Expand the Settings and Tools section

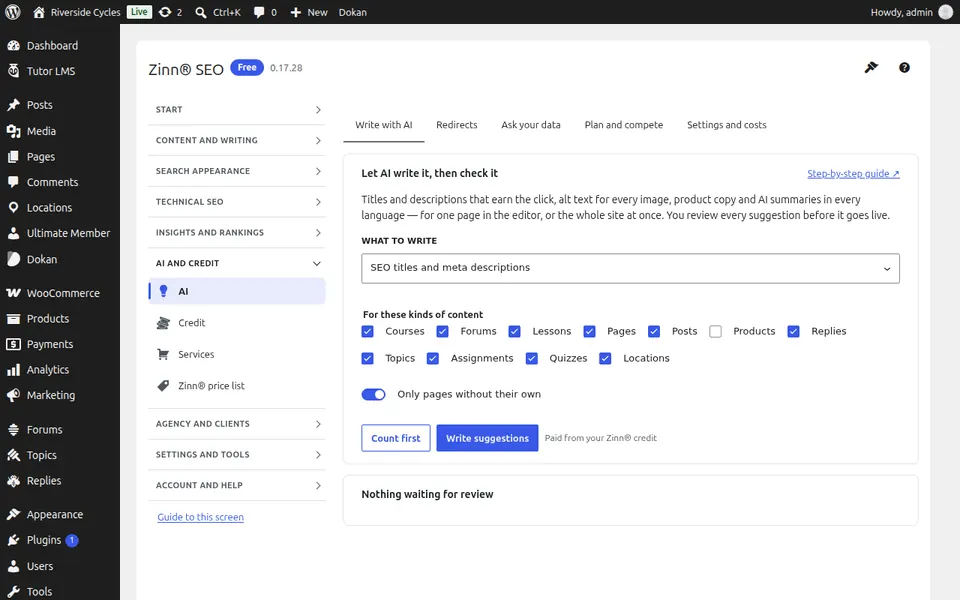click(237, 454)
